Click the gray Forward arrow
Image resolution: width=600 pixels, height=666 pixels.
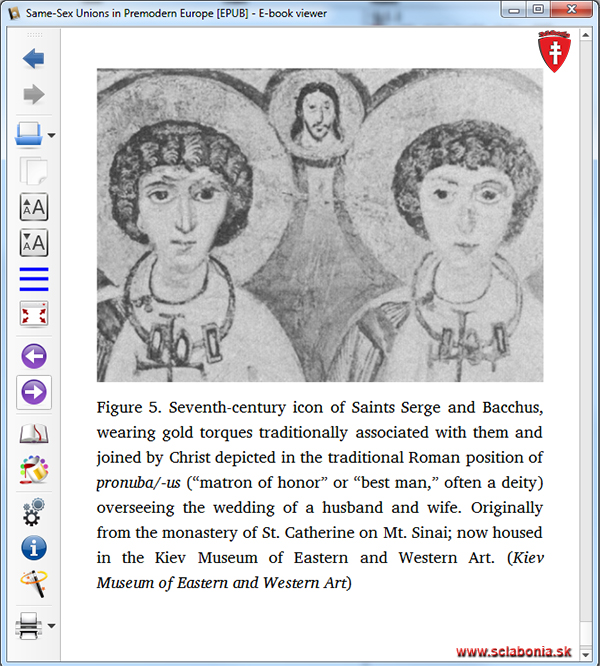(34, 95)
